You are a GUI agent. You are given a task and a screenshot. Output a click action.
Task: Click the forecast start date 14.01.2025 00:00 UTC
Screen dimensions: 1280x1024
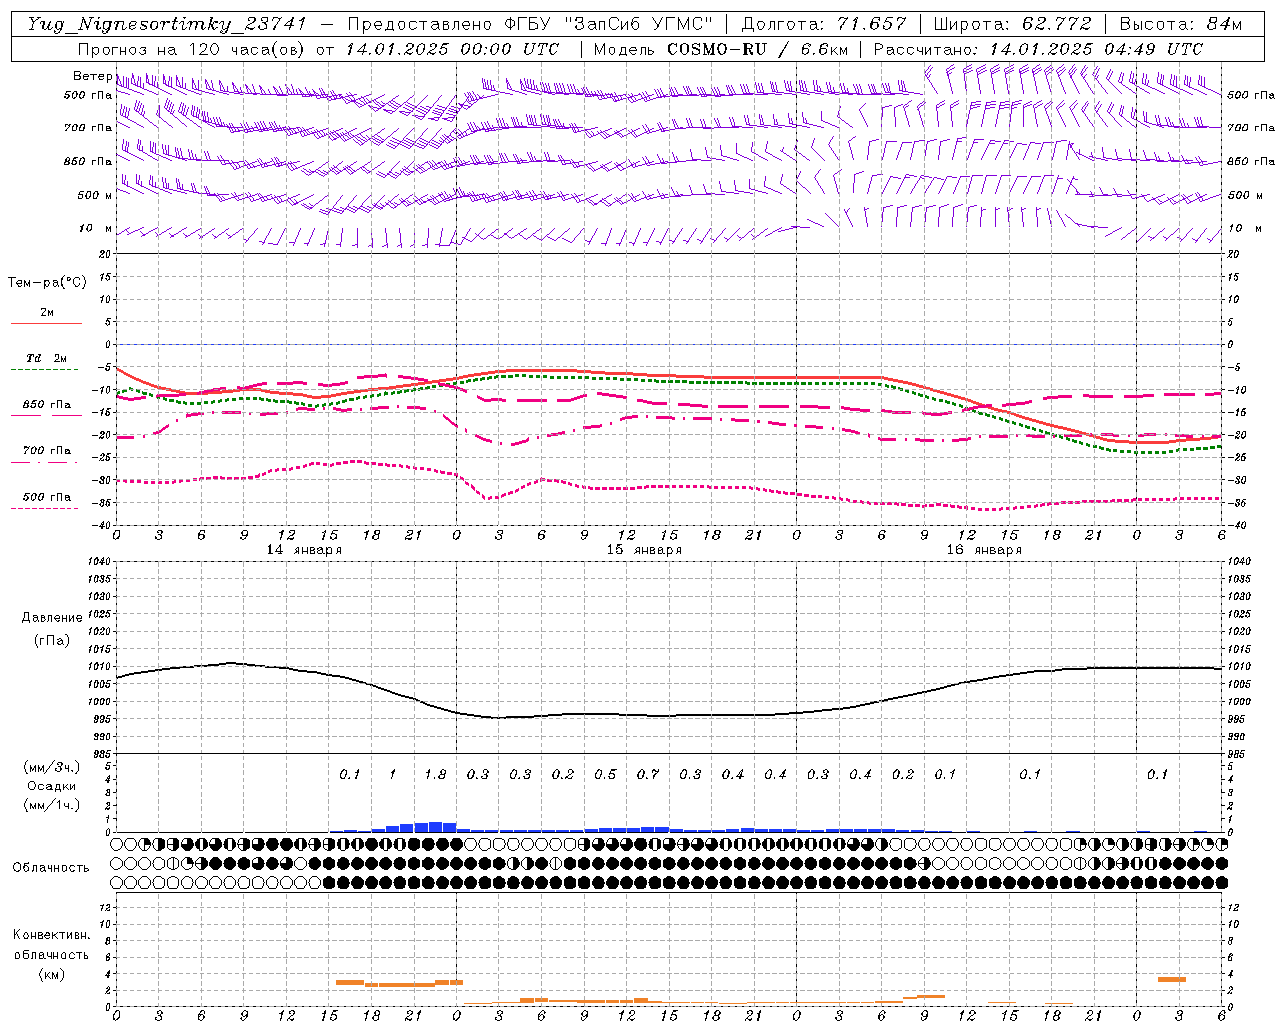(x=452, y=49)
